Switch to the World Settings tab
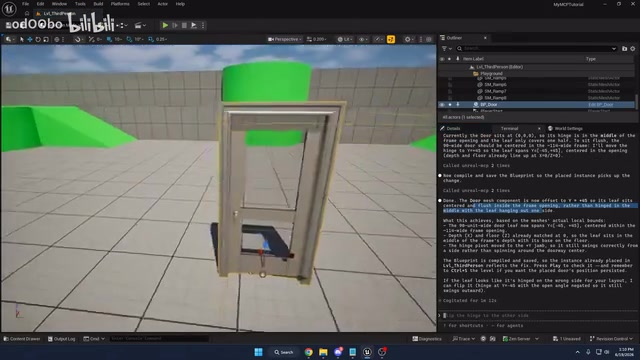The width and height of the screenshot is (640, 360). point(565,129)
